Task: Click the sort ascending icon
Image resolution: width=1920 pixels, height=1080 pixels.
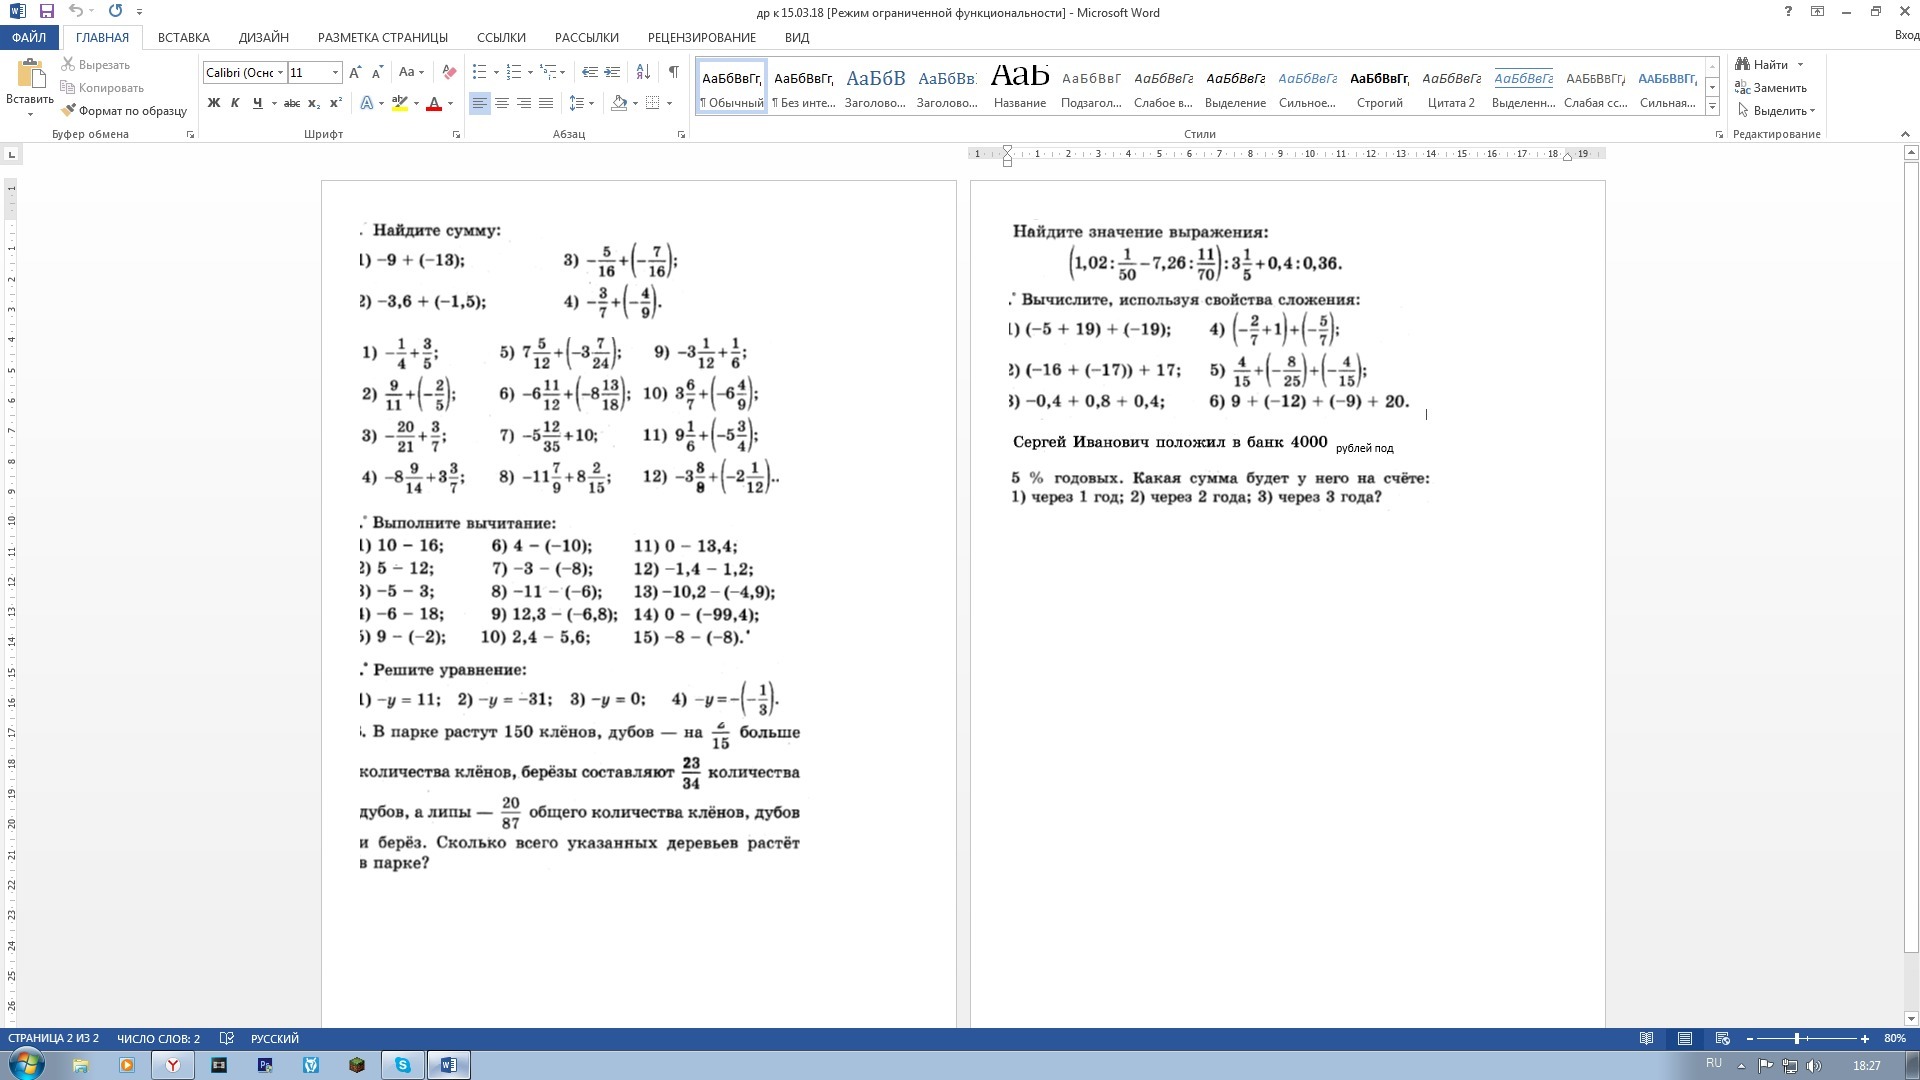Action: (x=643, y=72)
